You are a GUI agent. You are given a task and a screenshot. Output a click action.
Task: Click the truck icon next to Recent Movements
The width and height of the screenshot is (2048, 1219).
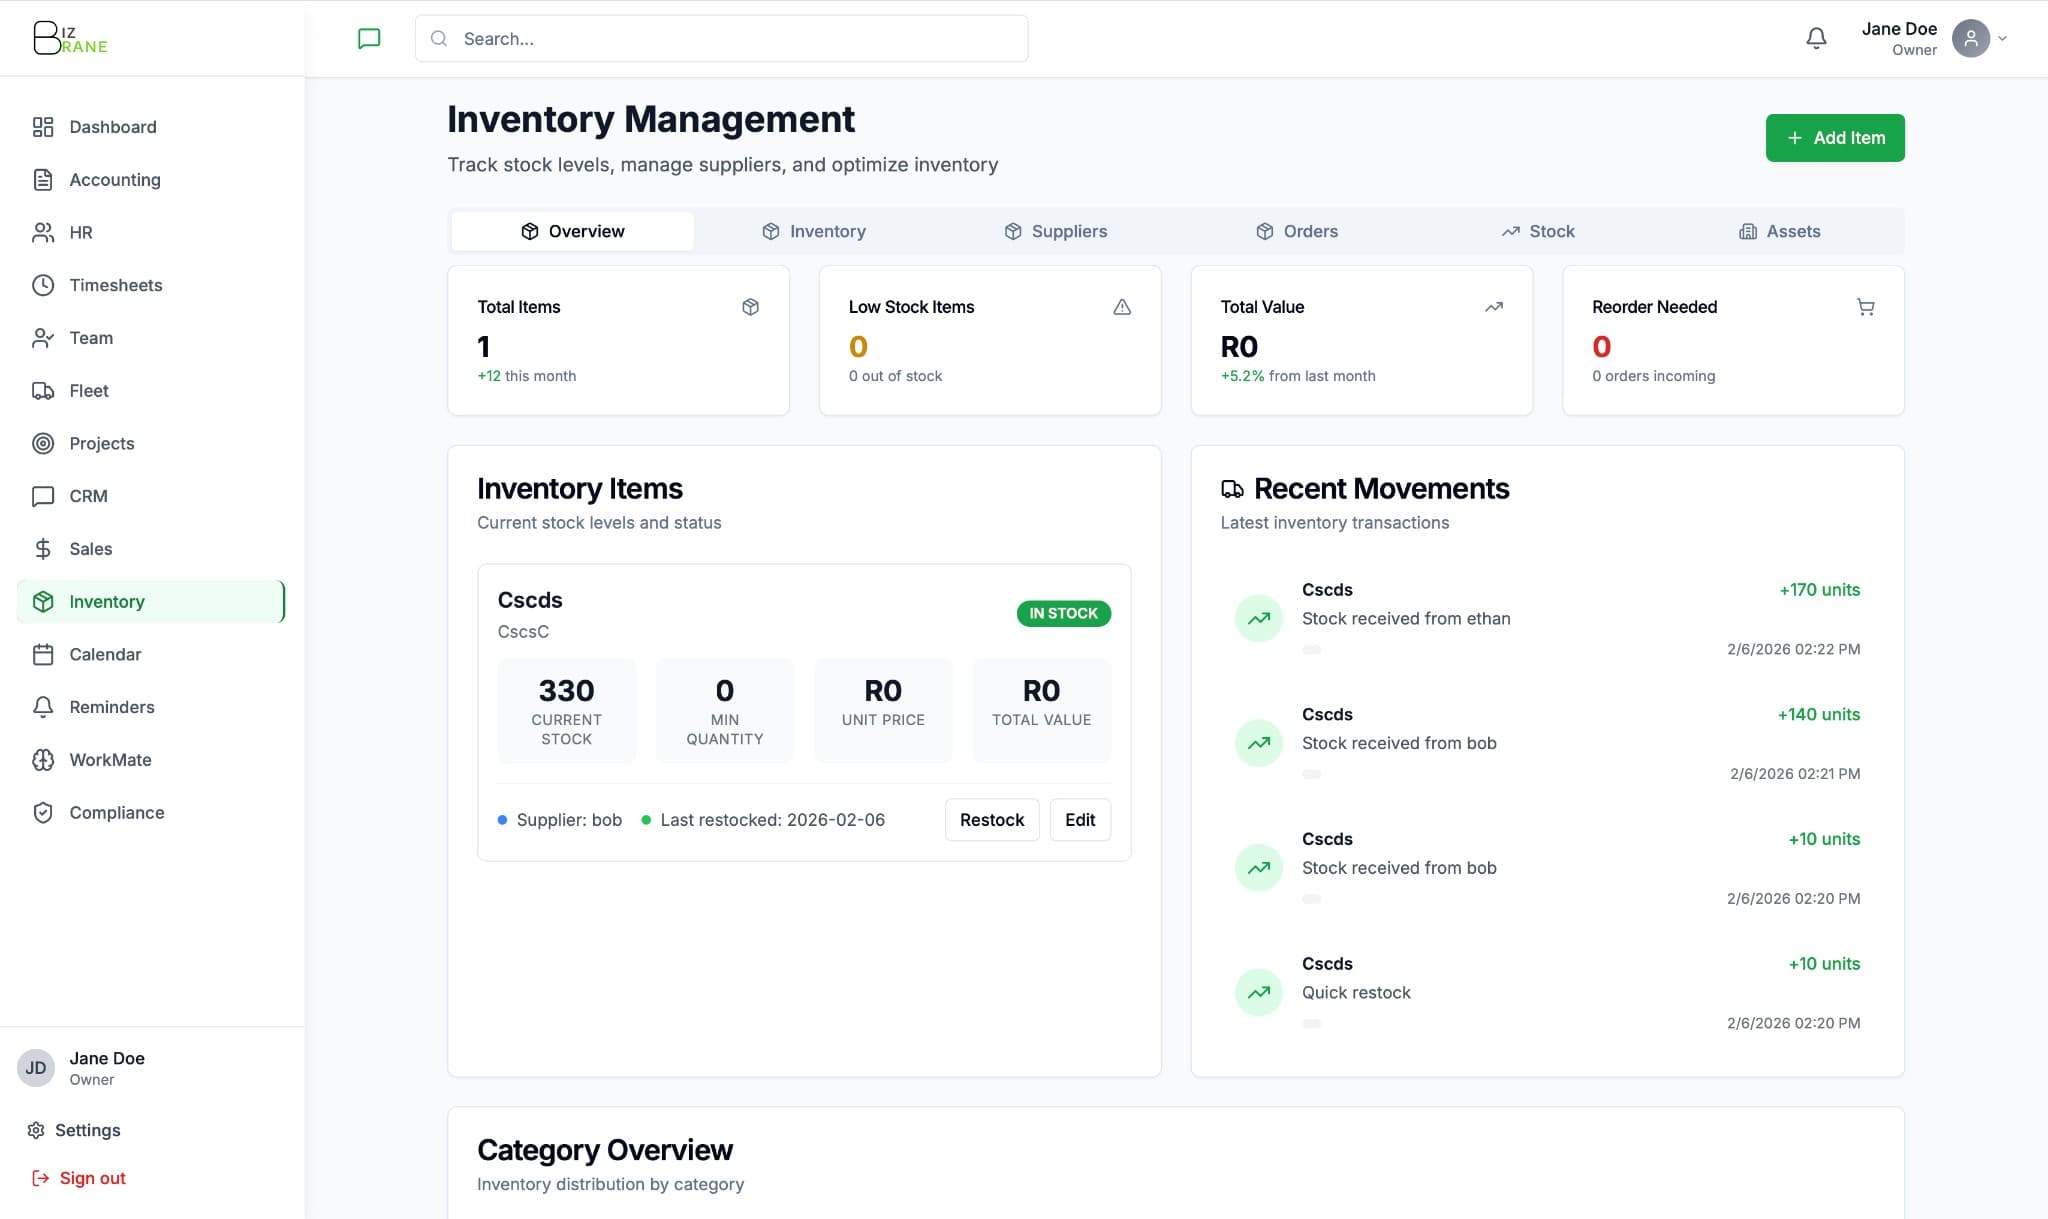point(1232,489)
